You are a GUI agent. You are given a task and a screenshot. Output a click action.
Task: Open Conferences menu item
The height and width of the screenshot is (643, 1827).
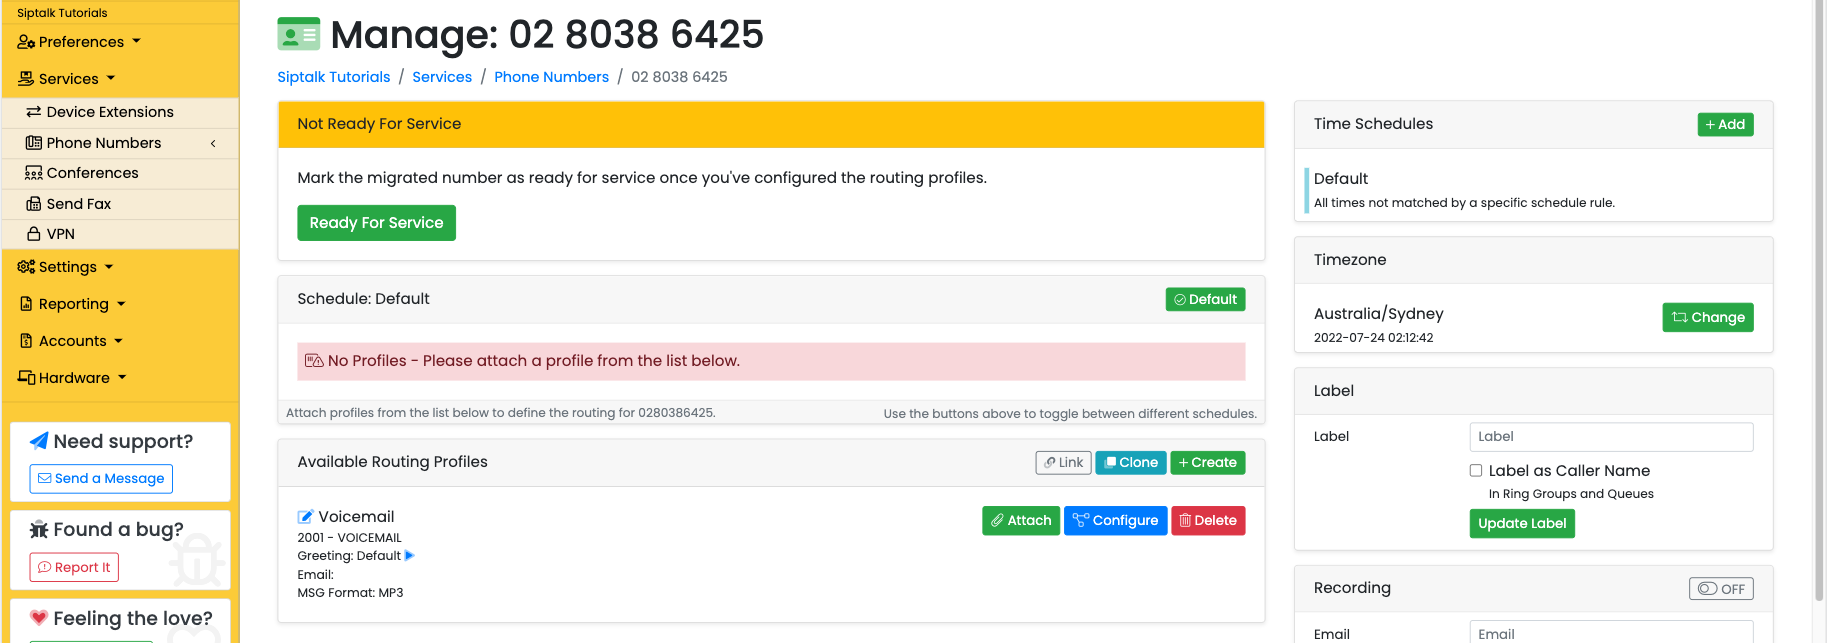coord(120,173)
